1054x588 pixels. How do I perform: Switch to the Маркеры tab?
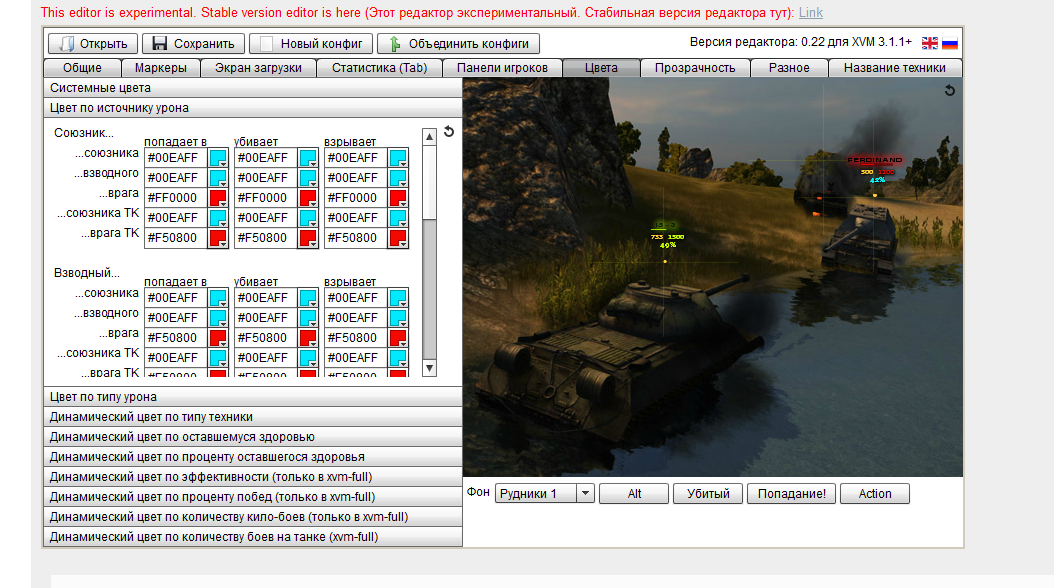(x=161, y=68)
